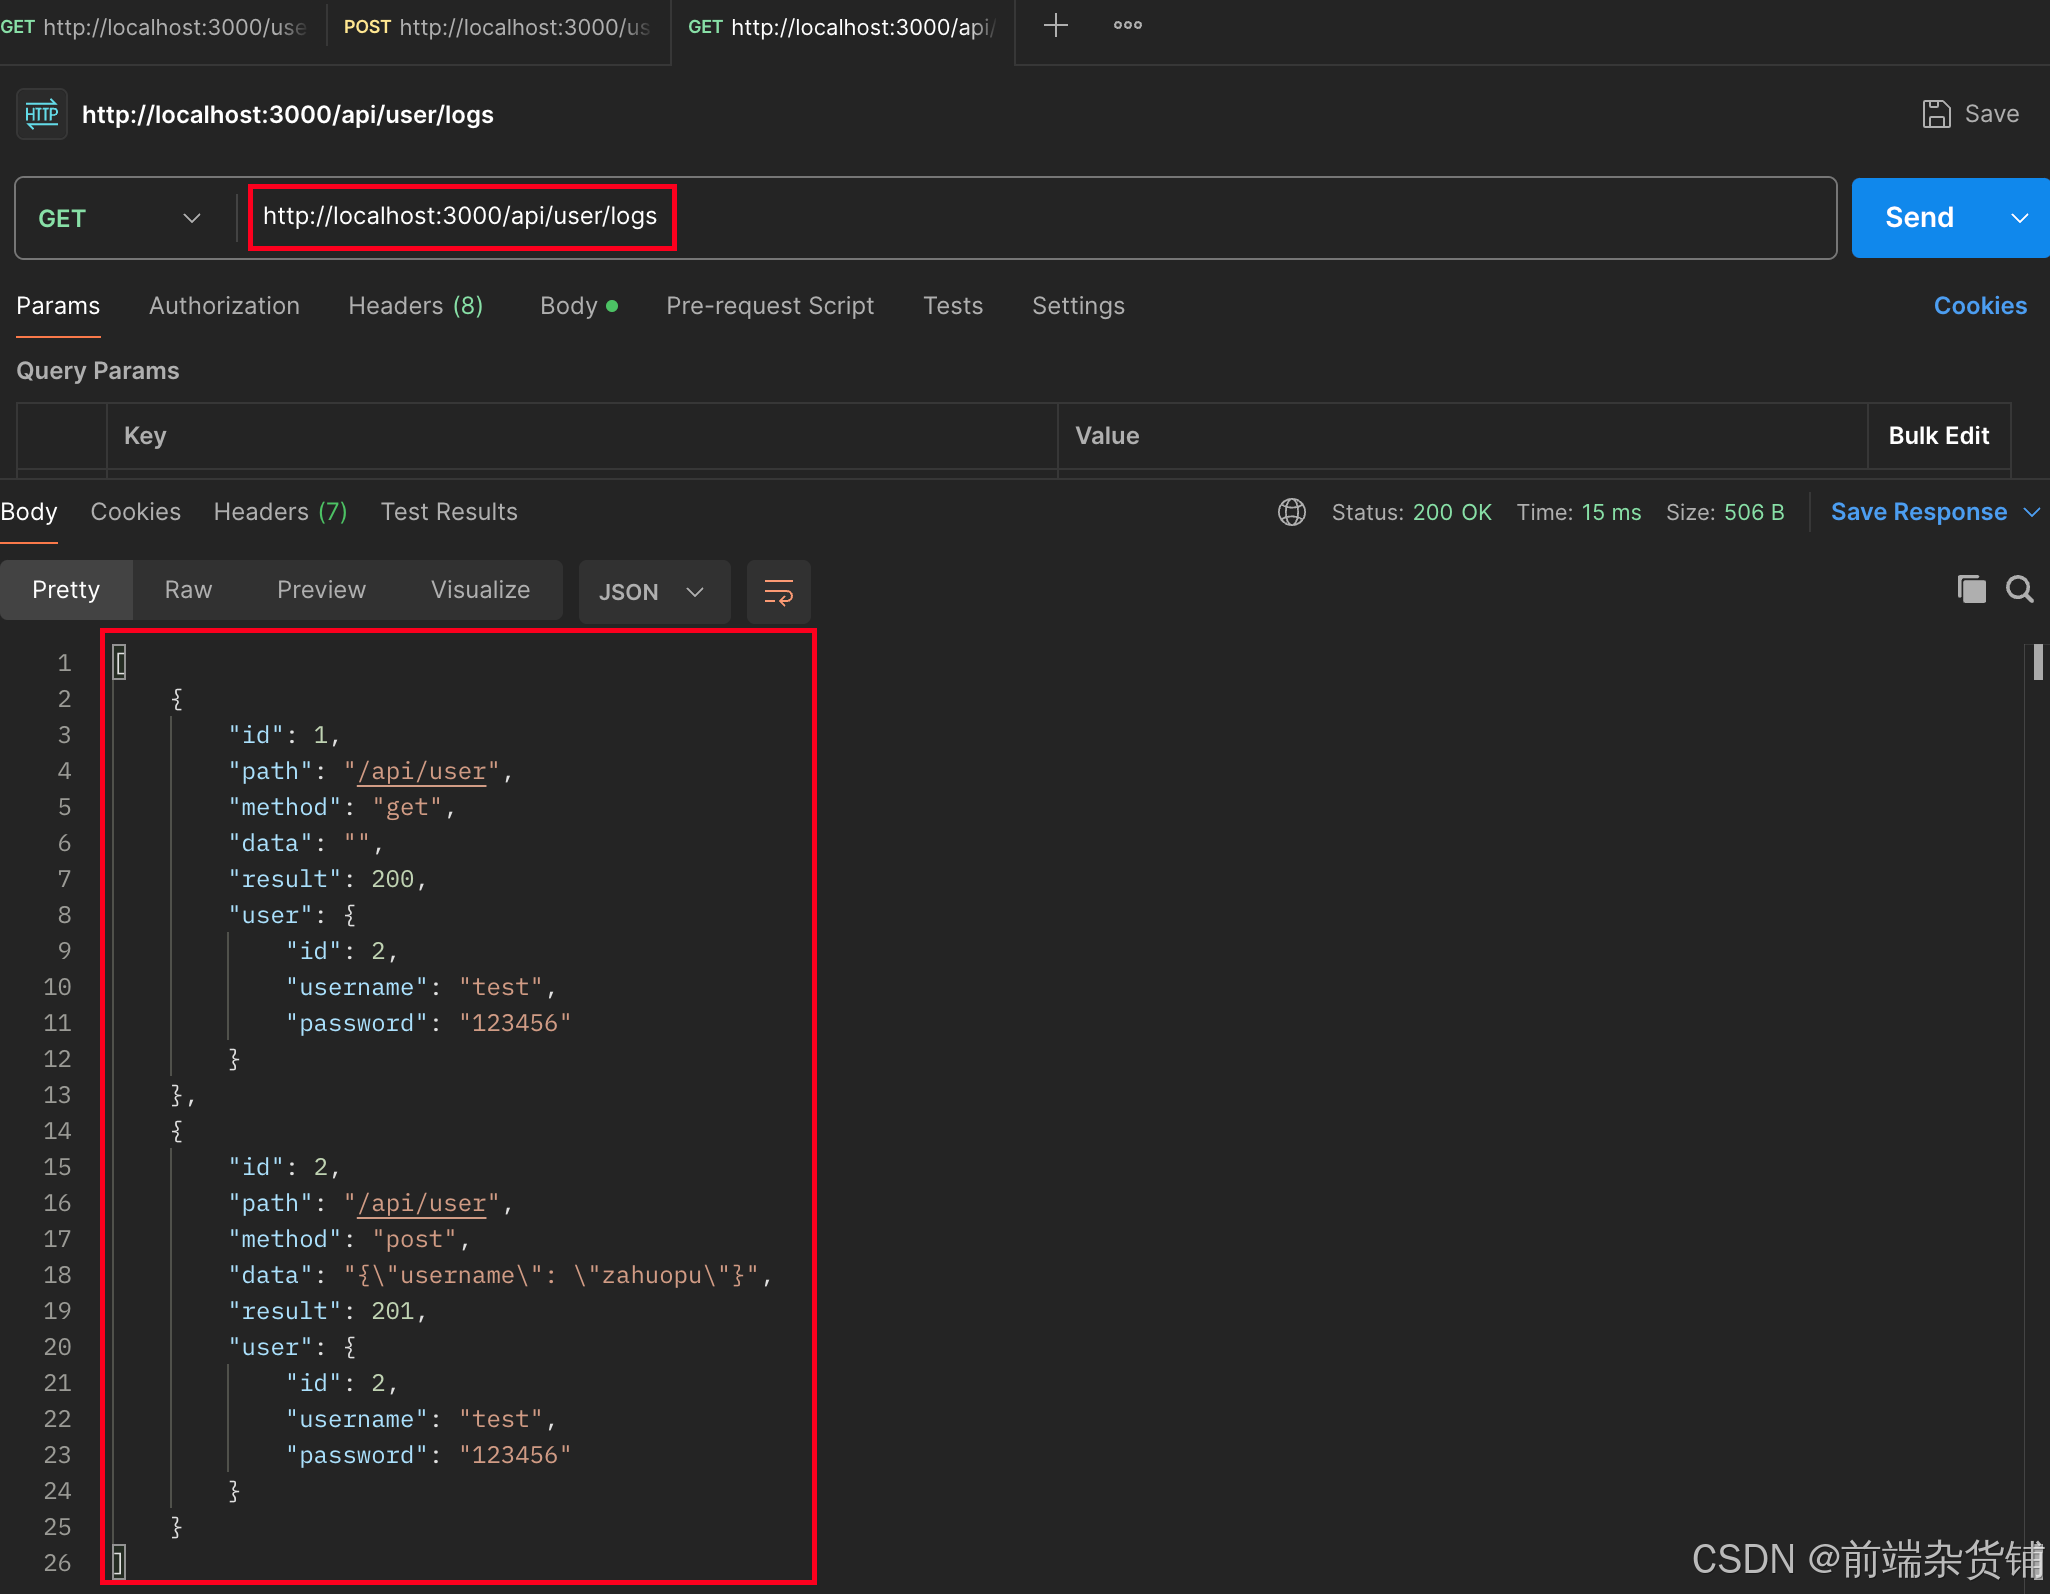
Task: Open the Test Results response tab
Action: [449, 512]
